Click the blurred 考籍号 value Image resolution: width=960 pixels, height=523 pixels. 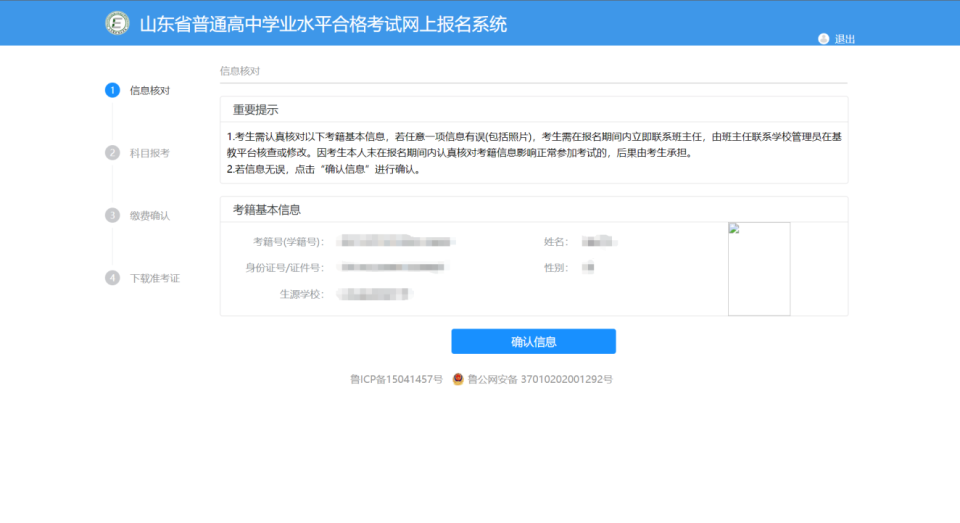396,242
